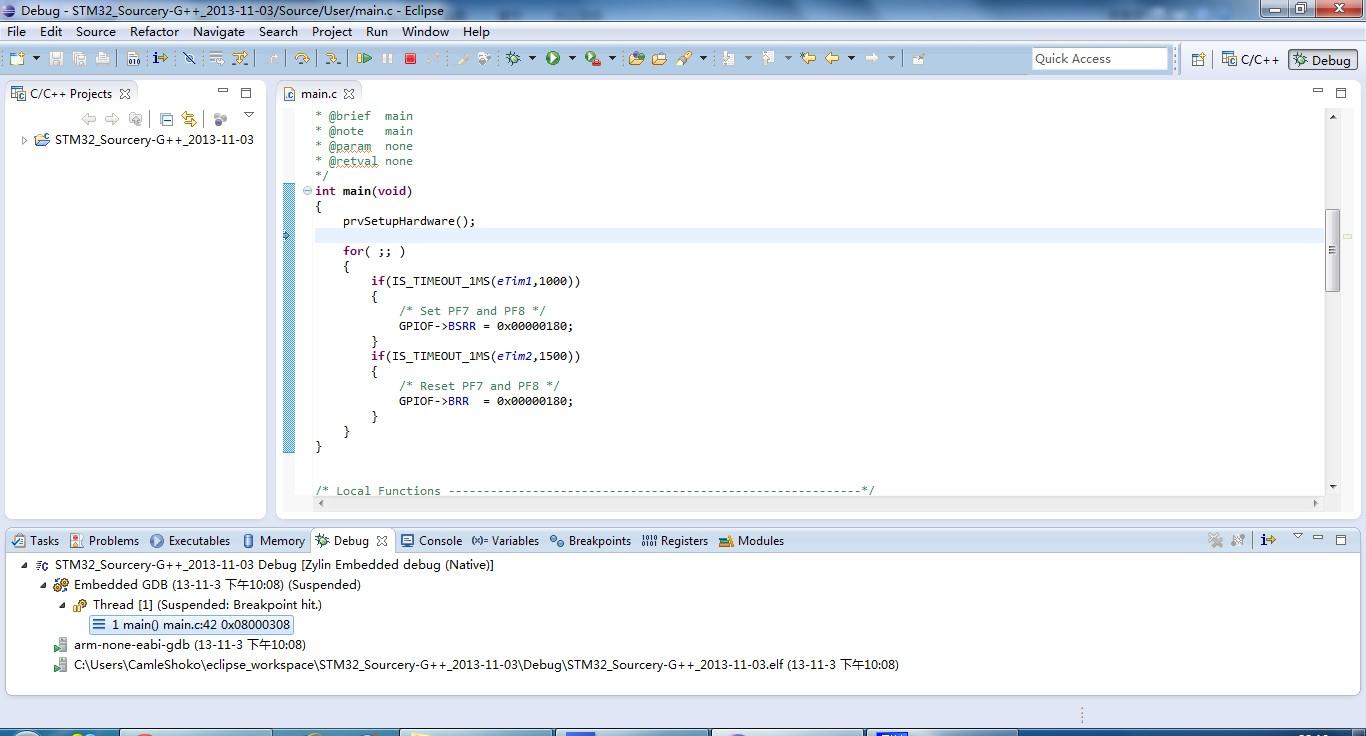Toggle the breakpoint in the editor margin
This screenshot has width=1366, height=736.
288,236
